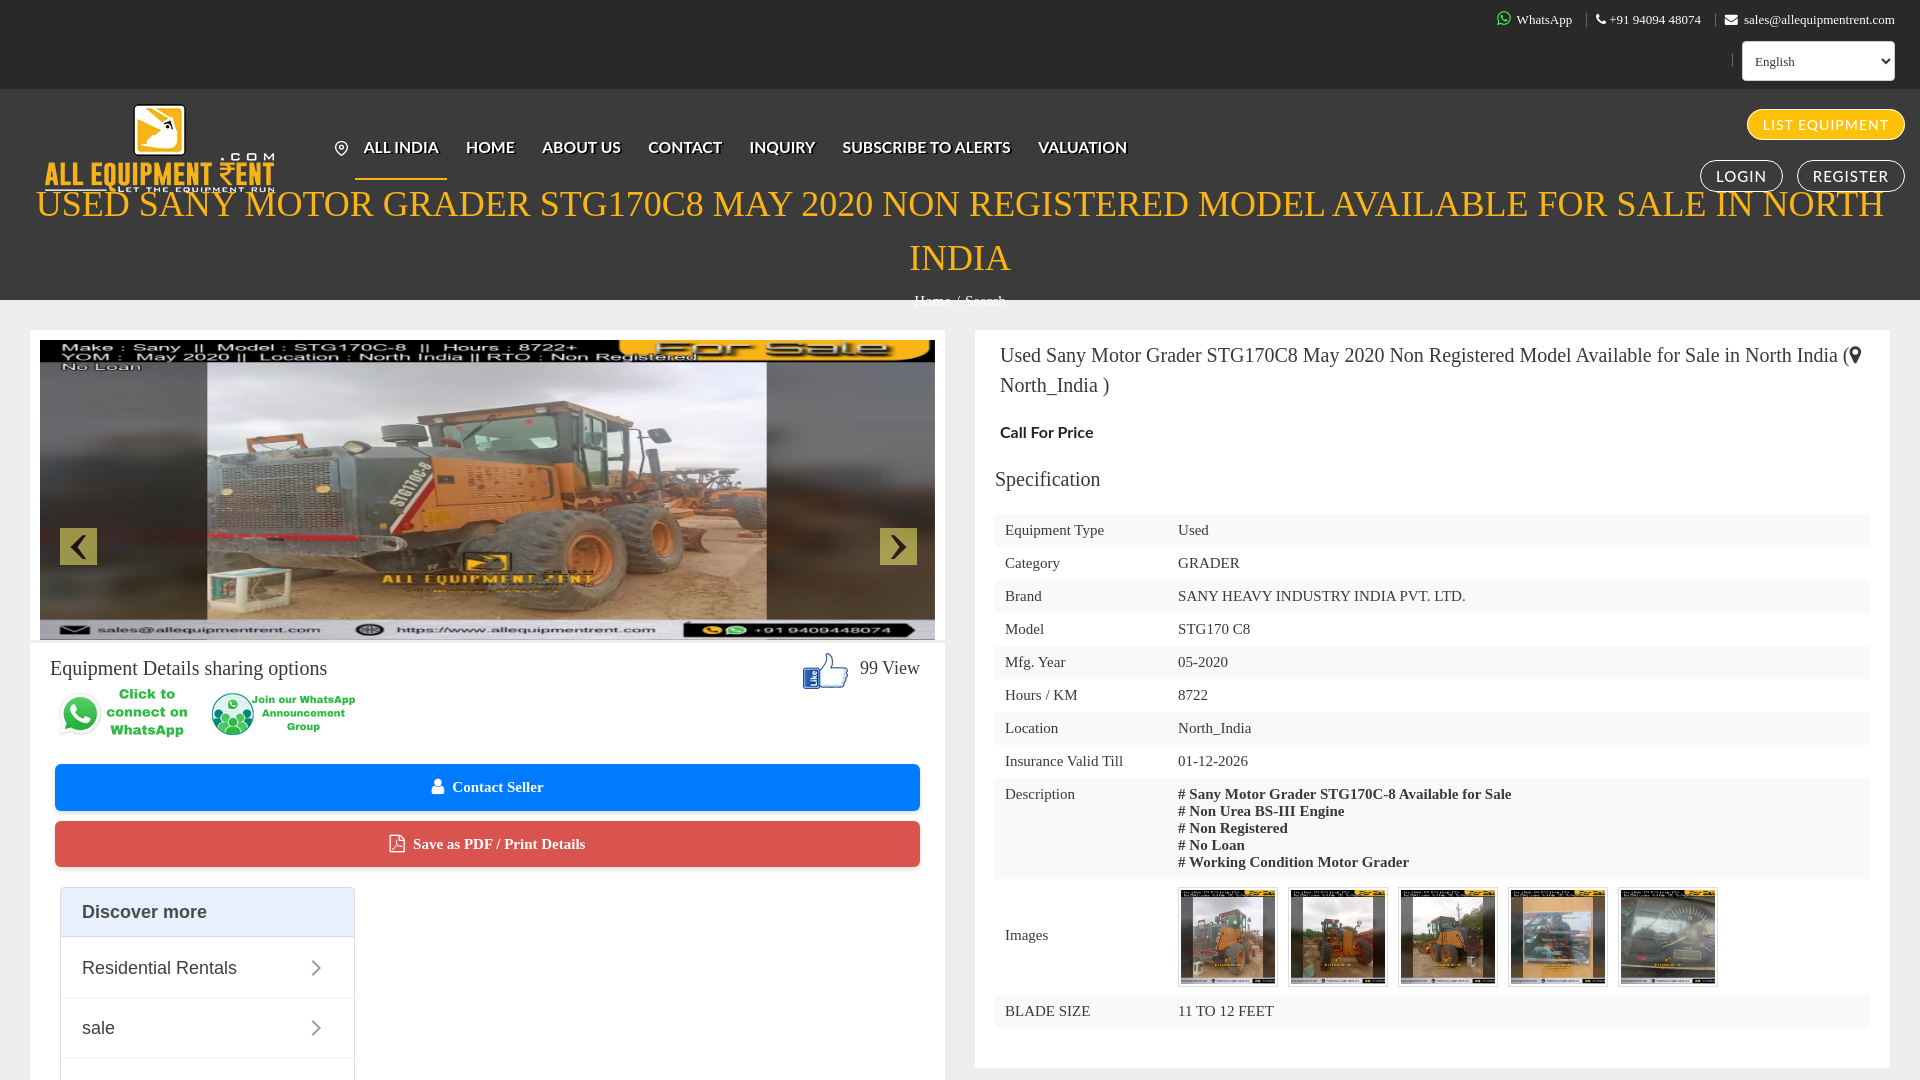Click to connect on WhatsApp icon
The width and height of the screenshot is (1920, 1080).
click(124, 713)
